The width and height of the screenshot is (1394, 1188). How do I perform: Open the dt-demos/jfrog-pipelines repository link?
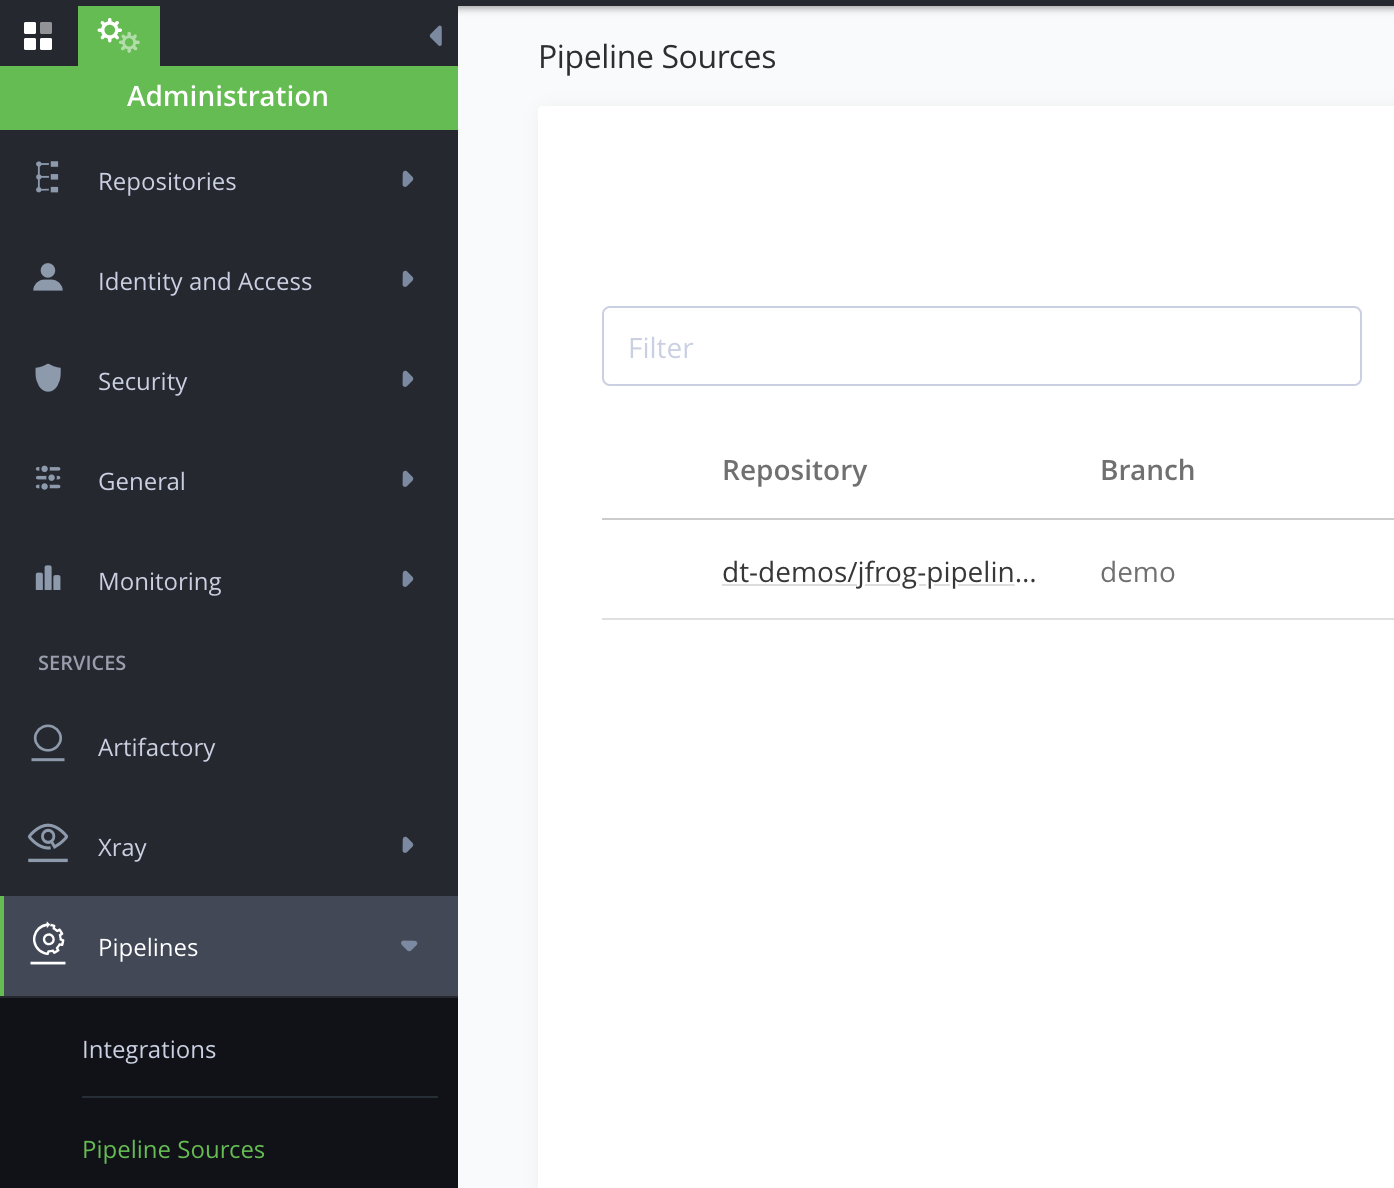click(879, 571)
